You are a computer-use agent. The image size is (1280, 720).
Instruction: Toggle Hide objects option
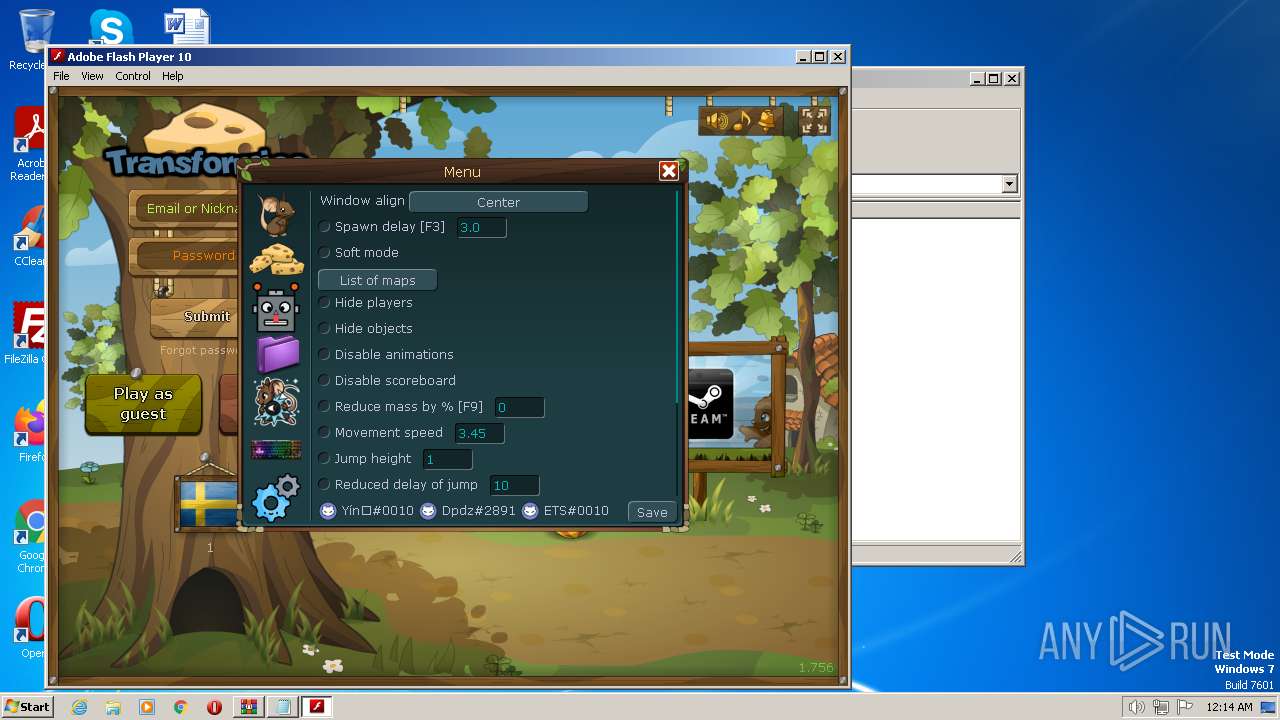point(325,329)
